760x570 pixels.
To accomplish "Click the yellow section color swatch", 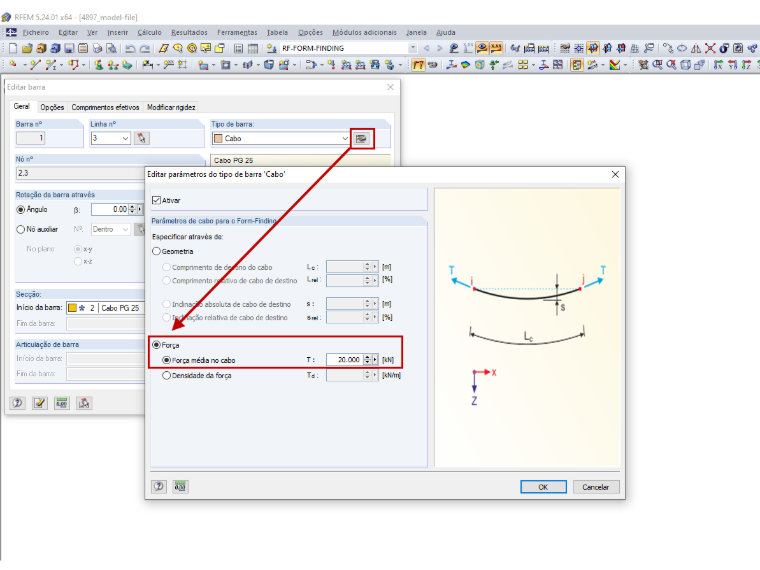I will coord(72,308).
